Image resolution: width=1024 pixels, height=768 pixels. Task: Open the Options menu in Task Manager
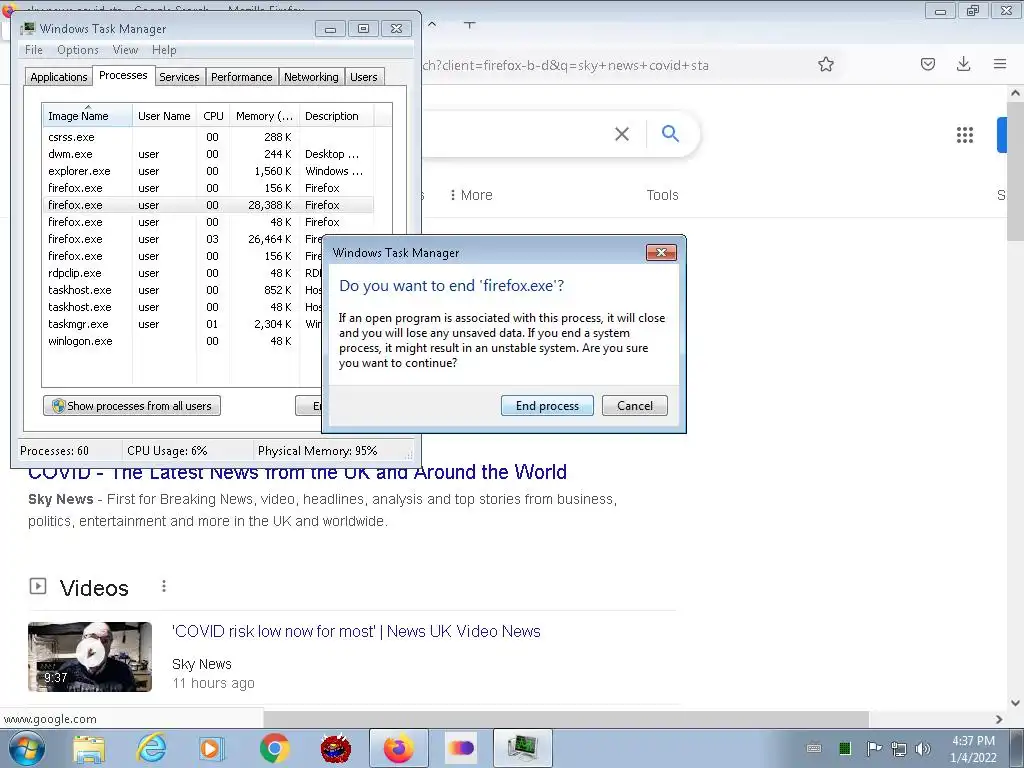78,50
